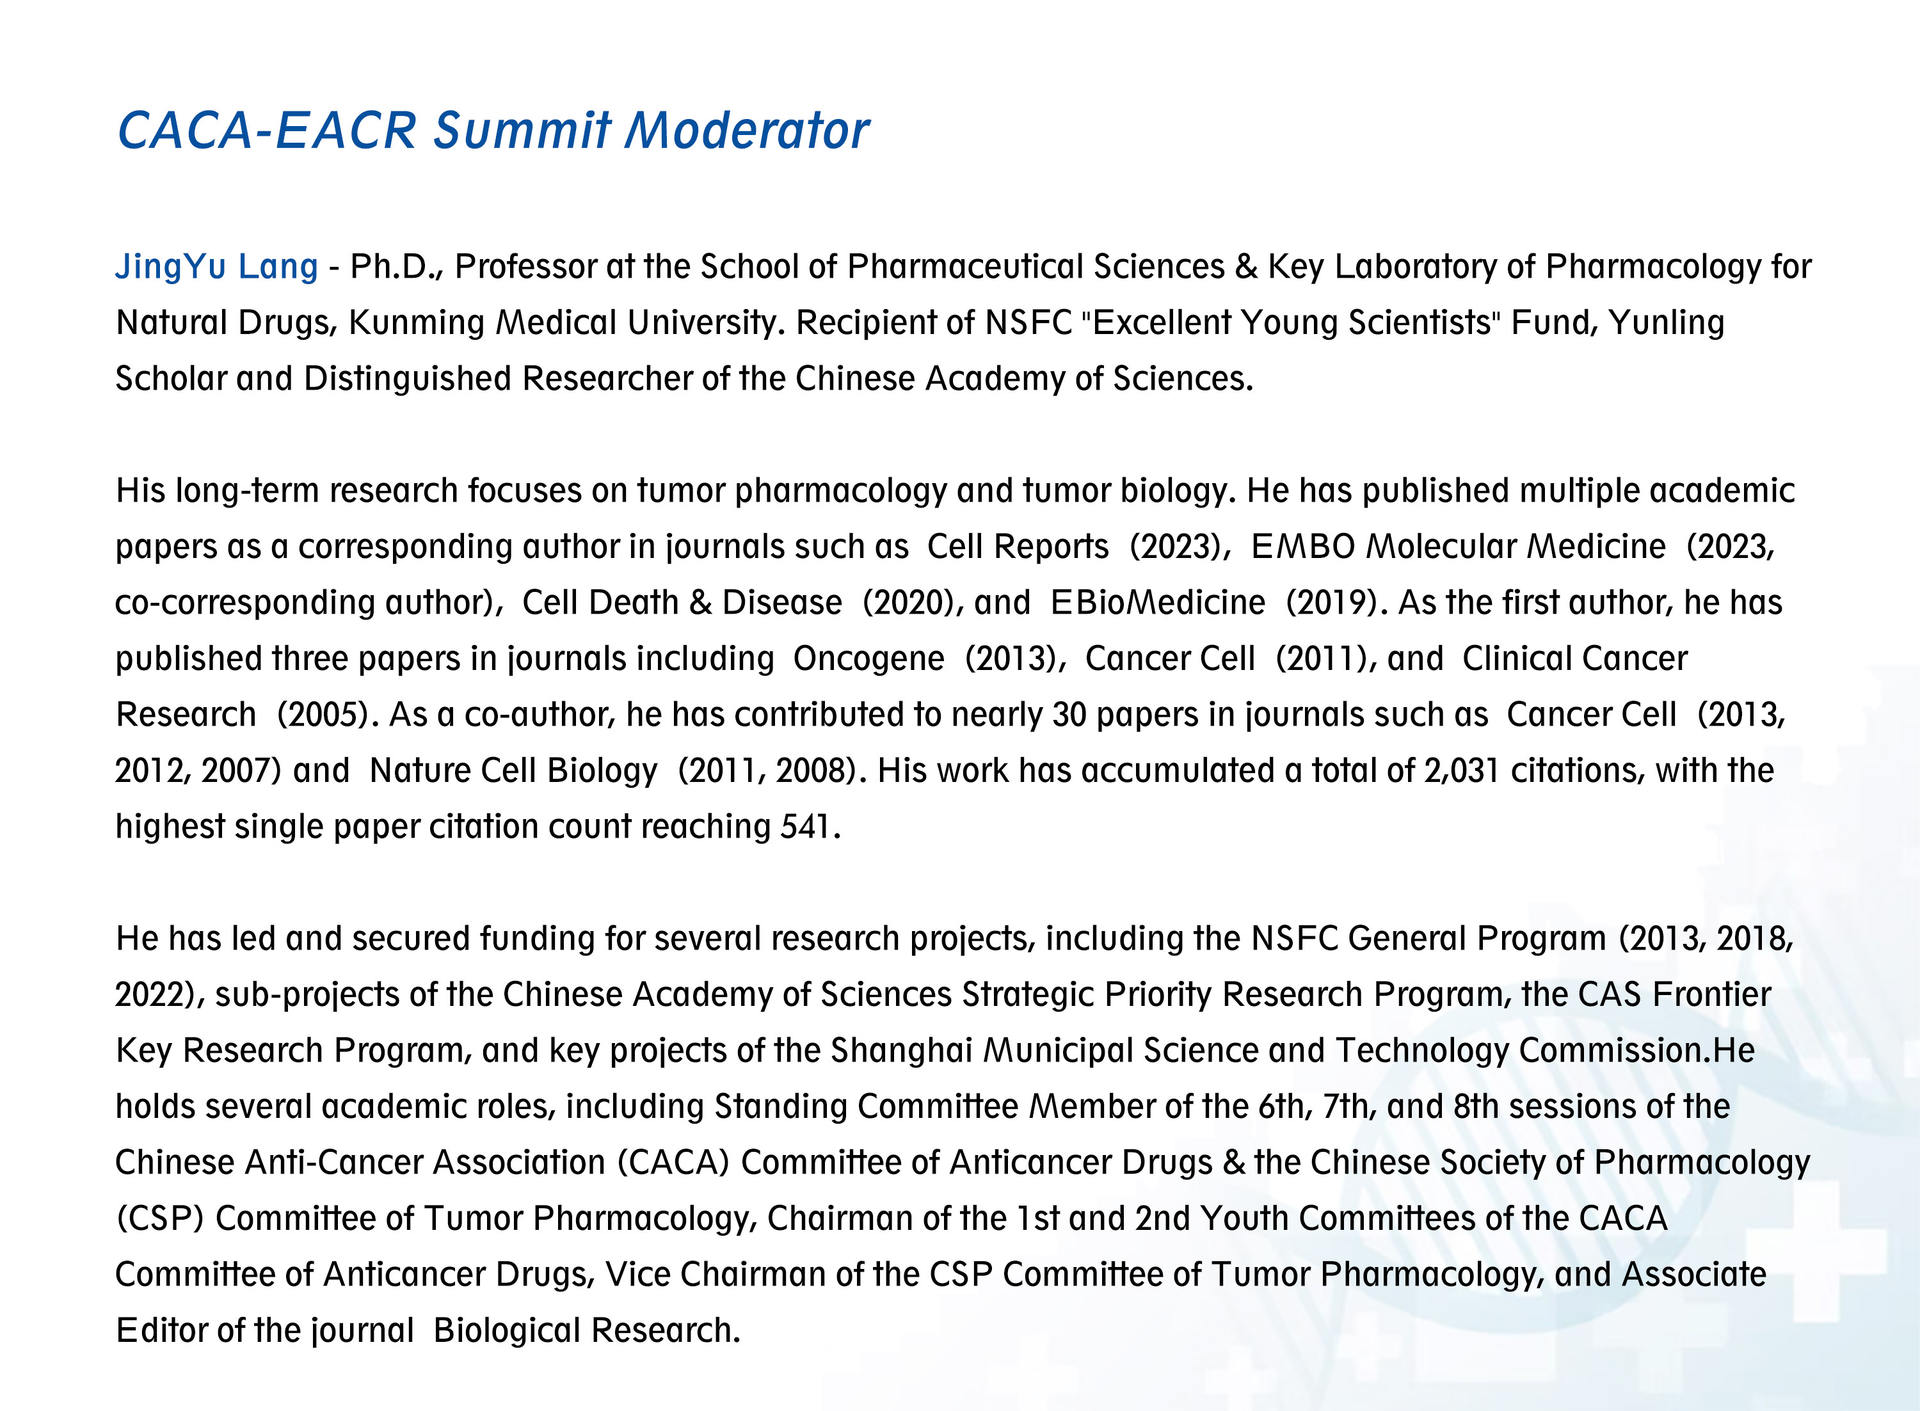Click the number 541 in the text

pyautogui.click(x=805, y=827)
